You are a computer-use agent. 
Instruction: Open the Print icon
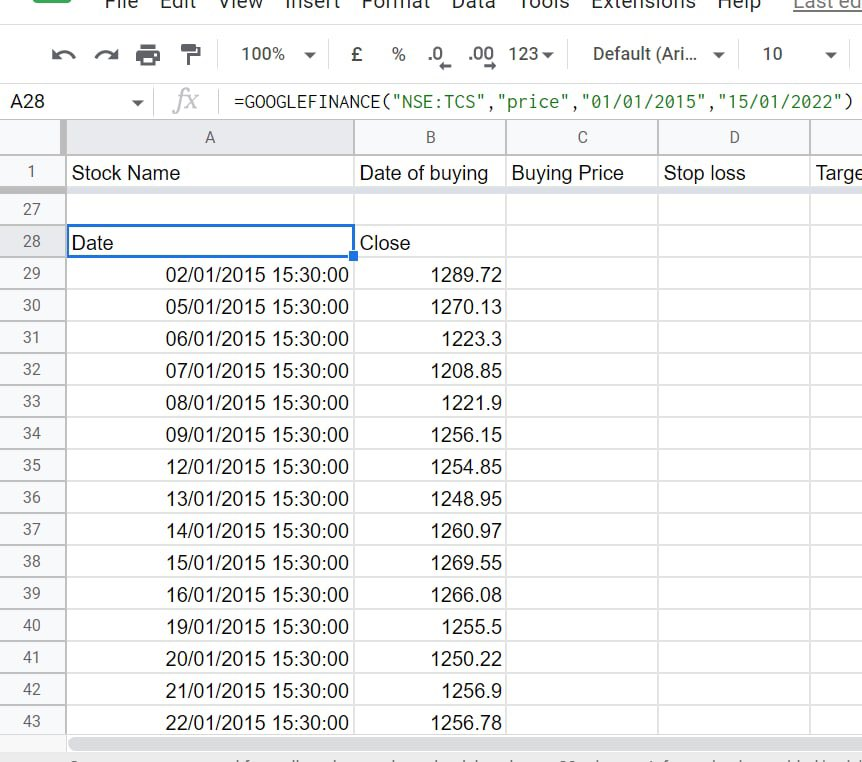click(148, 54)
